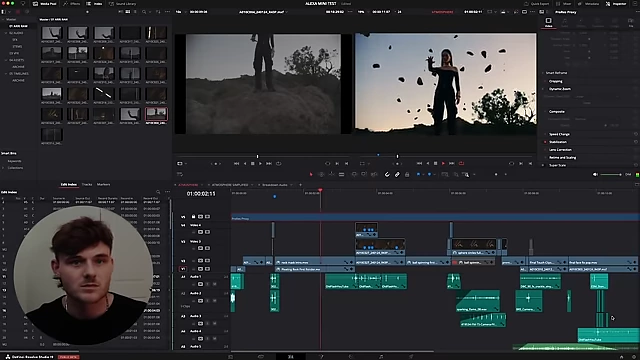Switch media pool to list view

[x=135, y=12]
